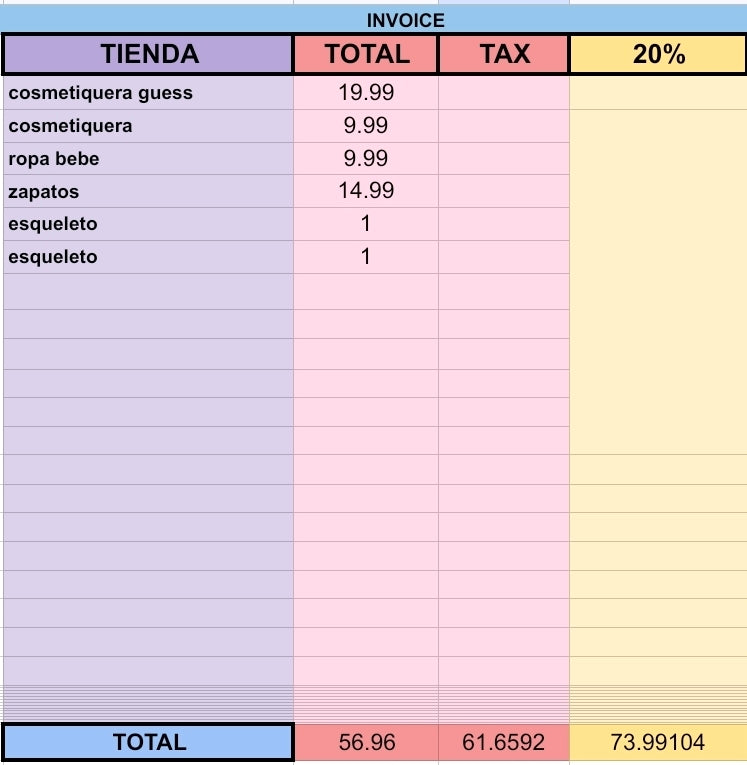Select the second esqueleto cell
The image size is (747, 765).
[x=148, y=257]
